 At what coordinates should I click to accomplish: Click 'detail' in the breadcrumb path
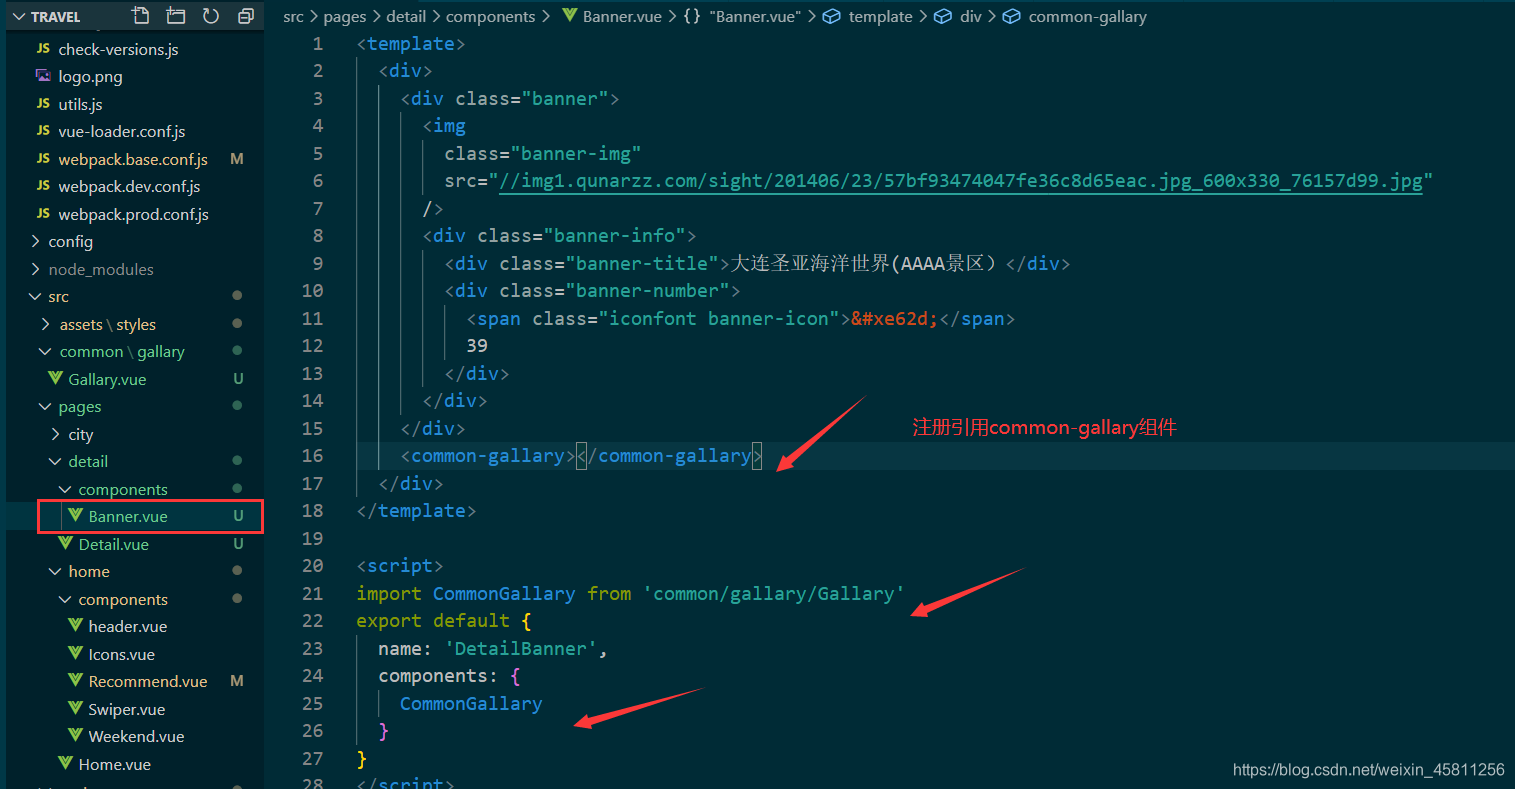tap(406, 17)
